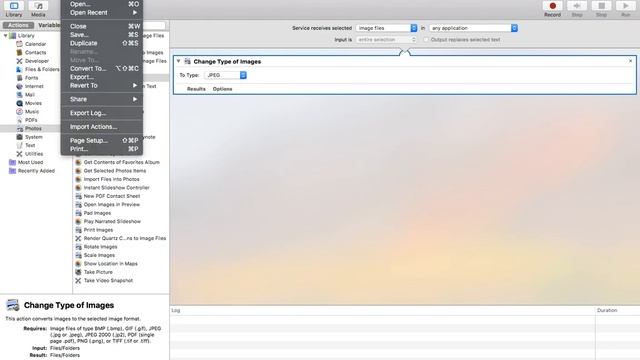Select the Contacts library category
Viewport: 640px width, 360px height.
pyautogui.click(x=35, y=53)
